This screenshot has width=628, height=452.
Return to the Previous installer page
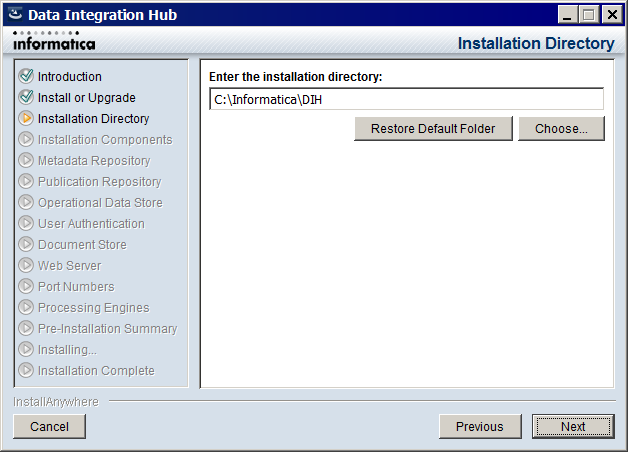480,426
